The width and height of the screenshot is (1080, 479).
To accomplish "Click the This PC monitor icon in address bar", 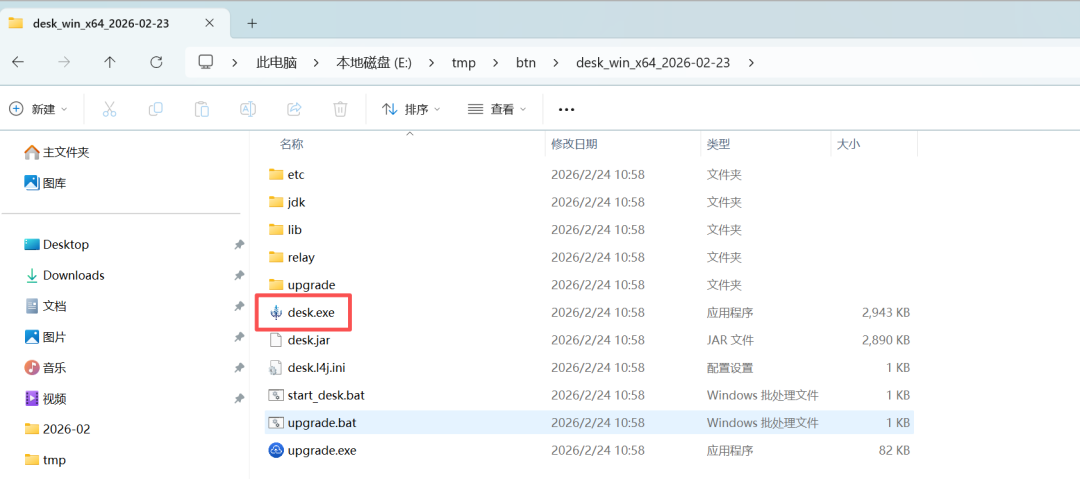I will 205,62.
